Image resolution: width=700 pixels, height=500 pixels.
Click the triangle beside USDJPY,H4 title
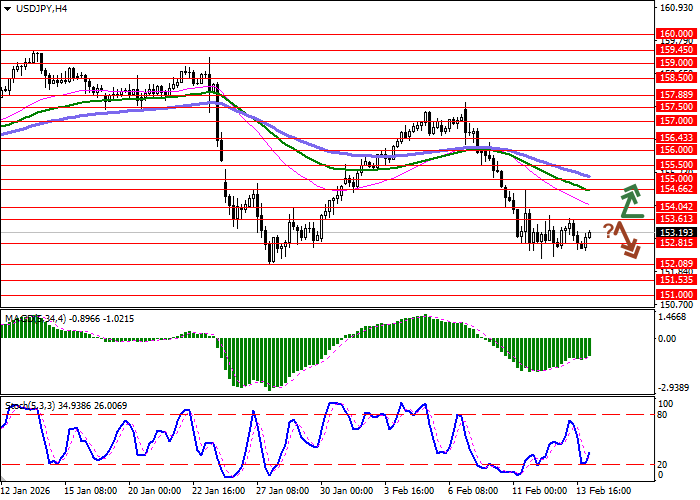pos(8,9)
